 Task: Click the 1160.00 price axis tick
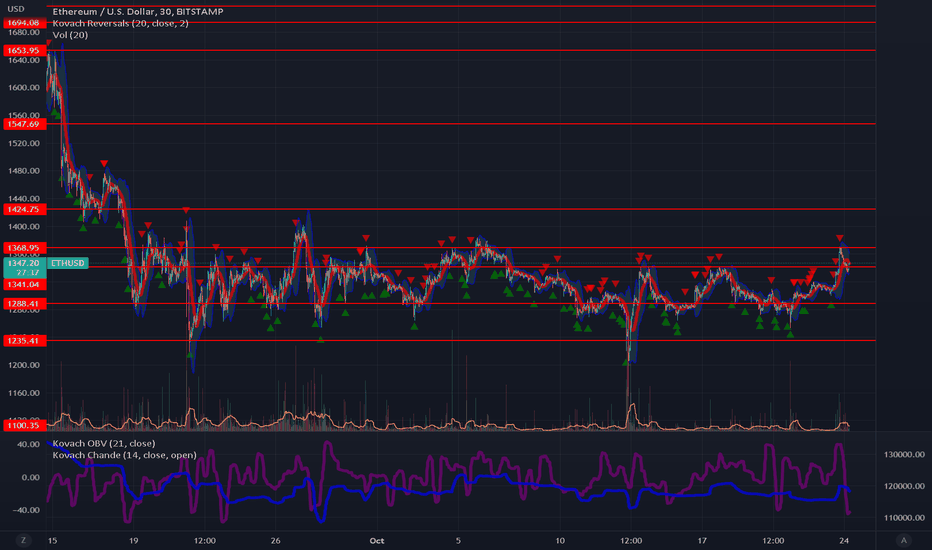(24, 393)
